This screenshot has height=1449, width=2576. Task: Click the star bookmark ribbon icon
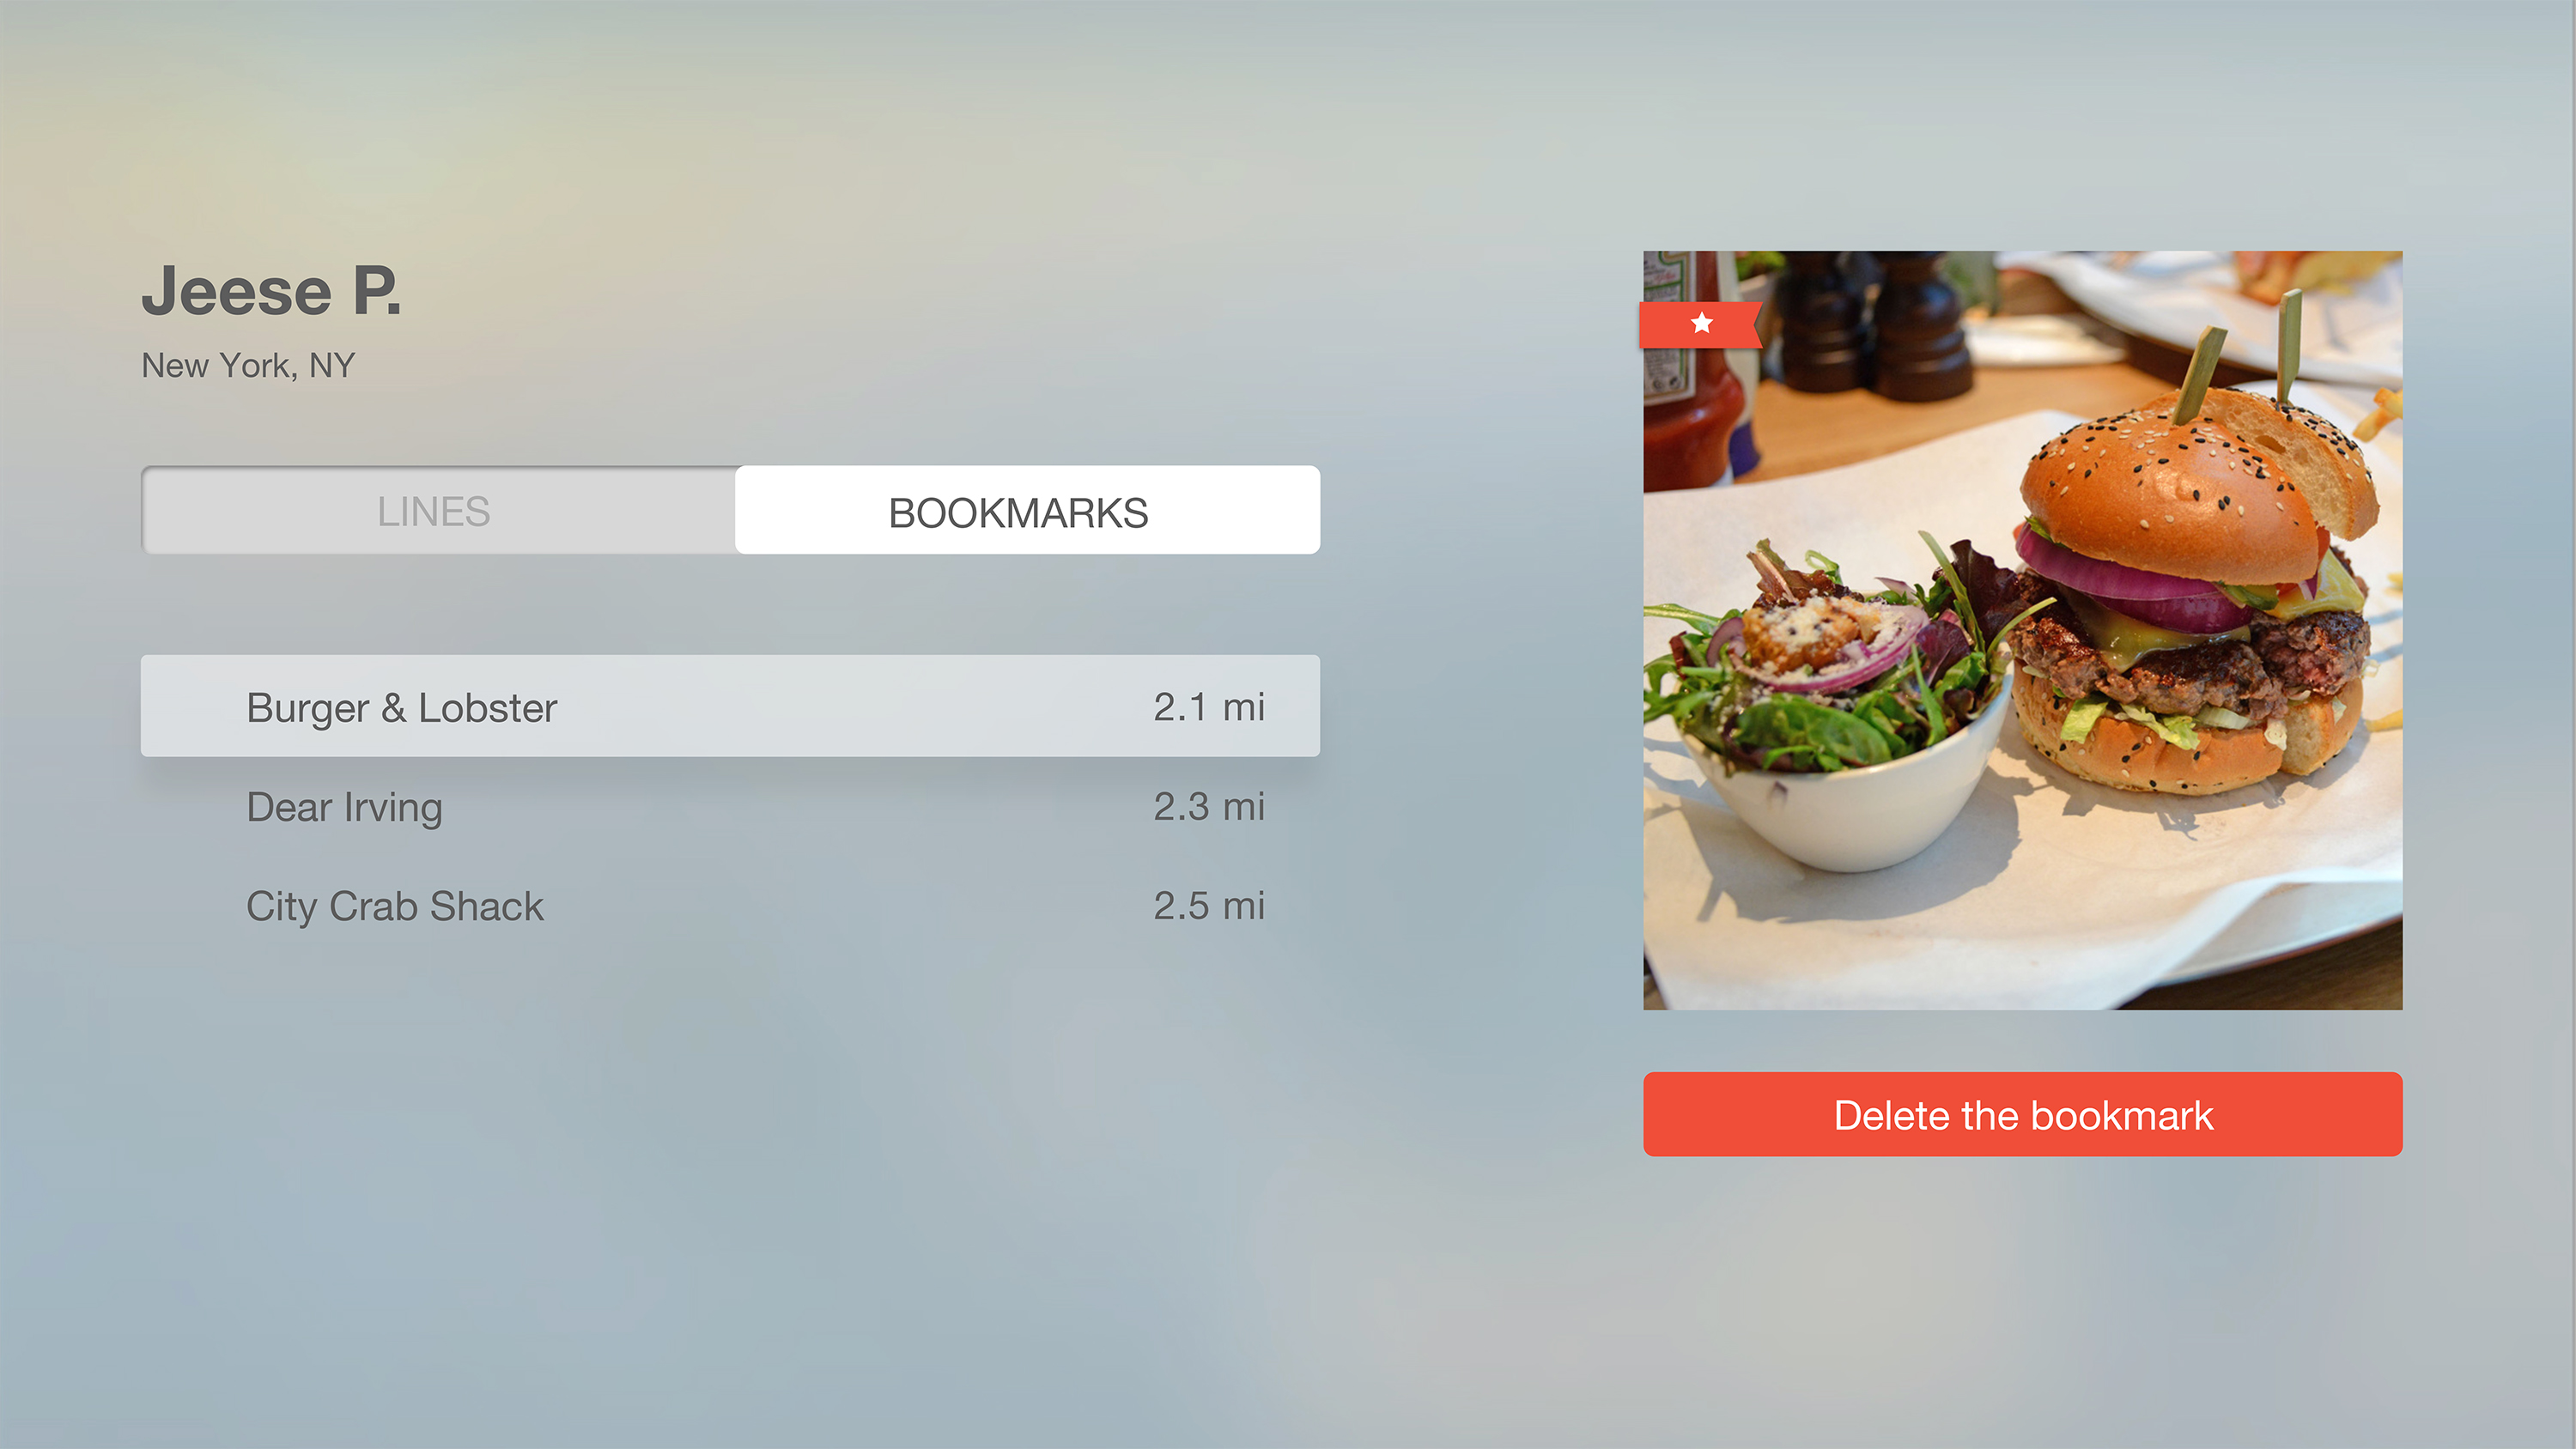click(x=1700, y=324)
